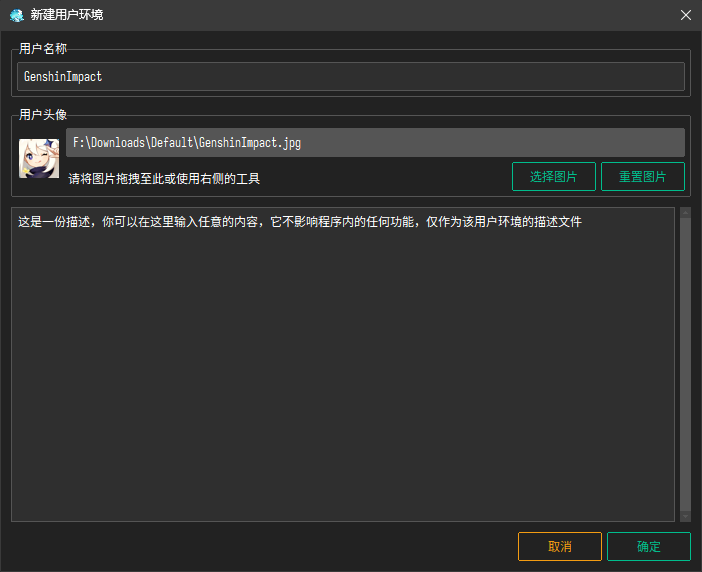Image resolution: width=702 pixels, height=572 pixels.
Task: Click the description scrollbar down arrow
Action: pos(685,516)
